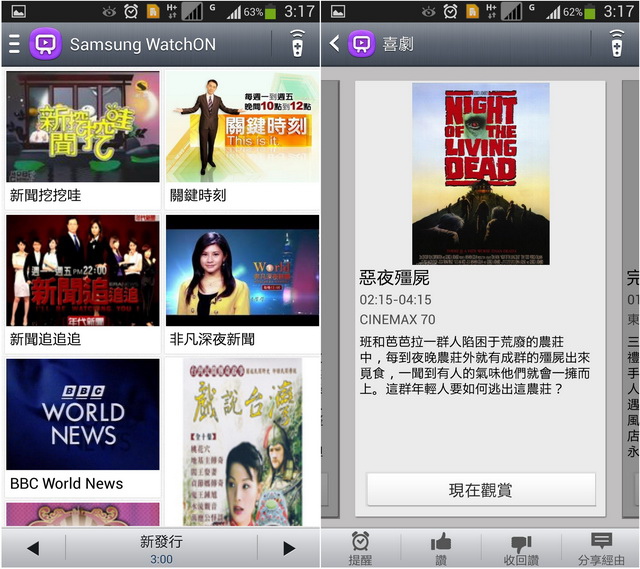Open the 關鍵時刻 show thumbnail
Viewport: 640px width, 569px height.
[242, 127]
